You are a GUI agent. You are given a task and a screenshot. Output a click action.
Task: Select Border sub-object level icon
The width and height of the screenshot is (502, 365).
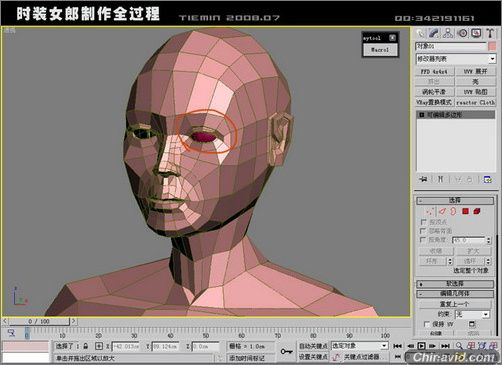tap(453, 211)
